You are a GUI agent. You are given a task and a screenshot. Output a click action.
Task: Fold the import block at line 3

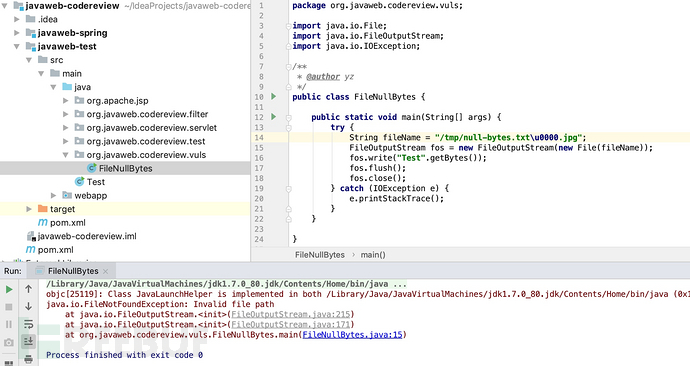288,26
